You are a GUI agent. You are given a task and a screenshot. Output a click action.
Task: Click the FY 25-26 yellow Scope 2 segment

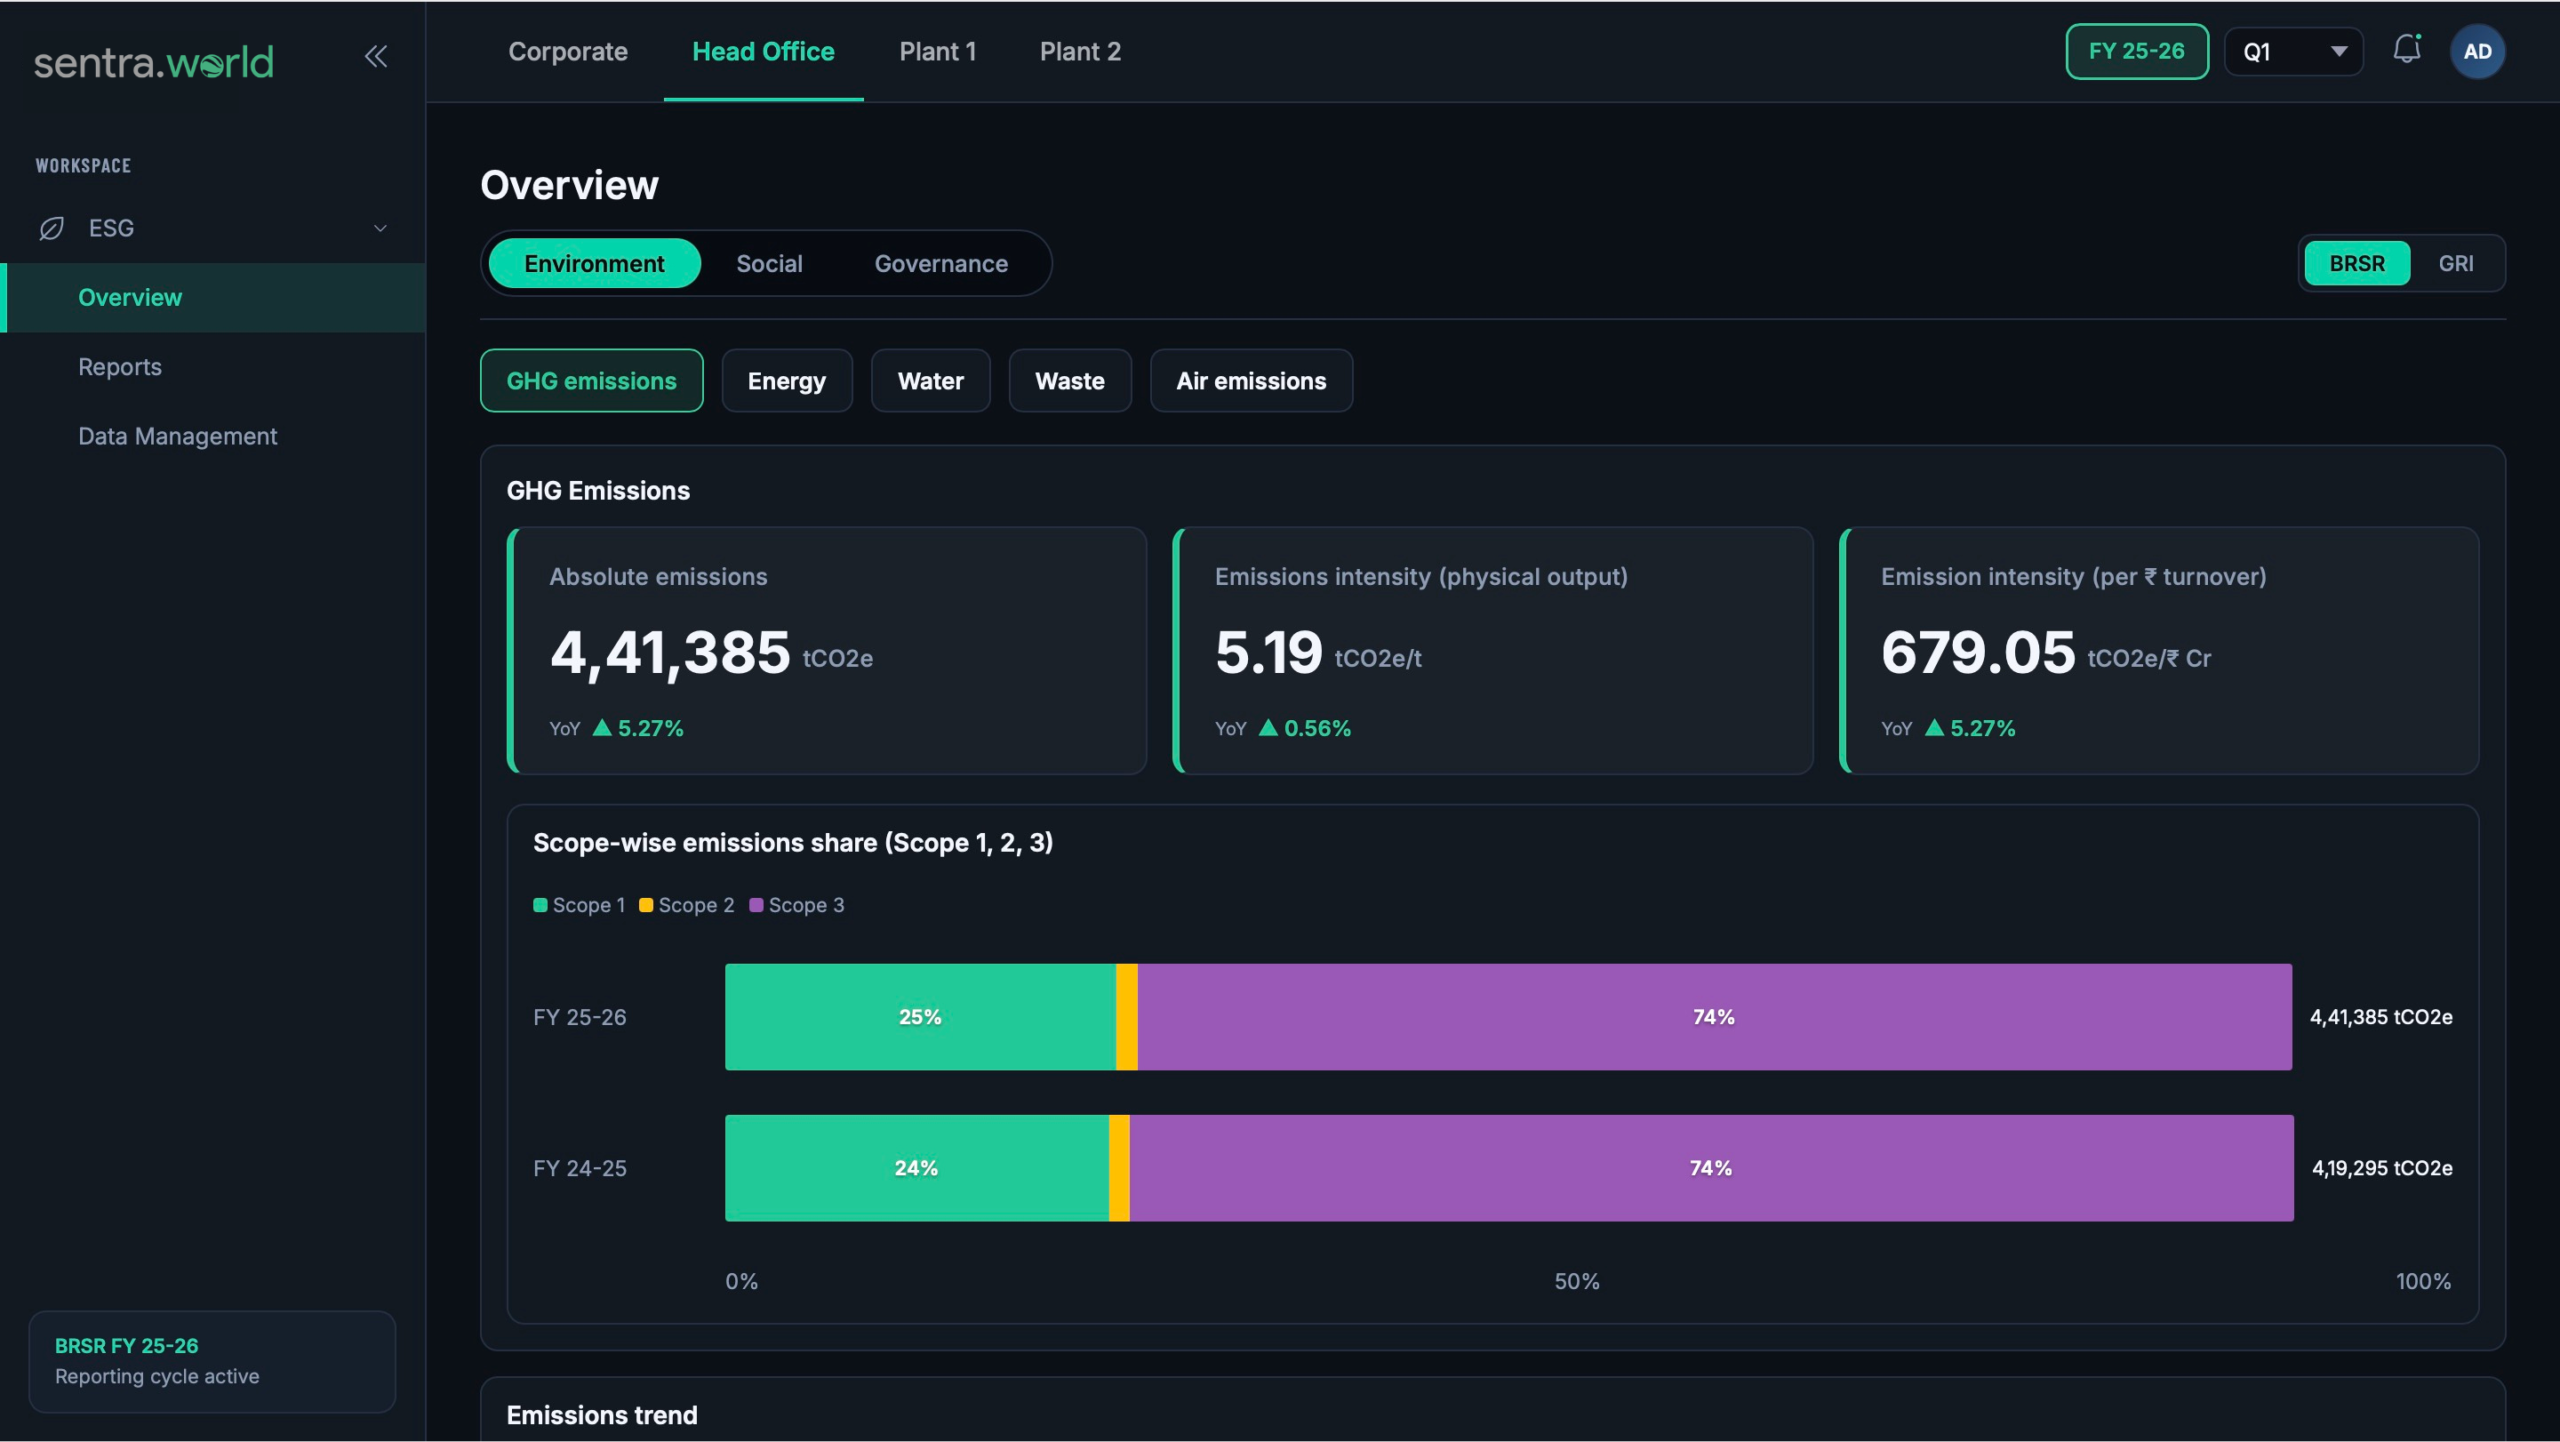click(x=1127, y=1017)
